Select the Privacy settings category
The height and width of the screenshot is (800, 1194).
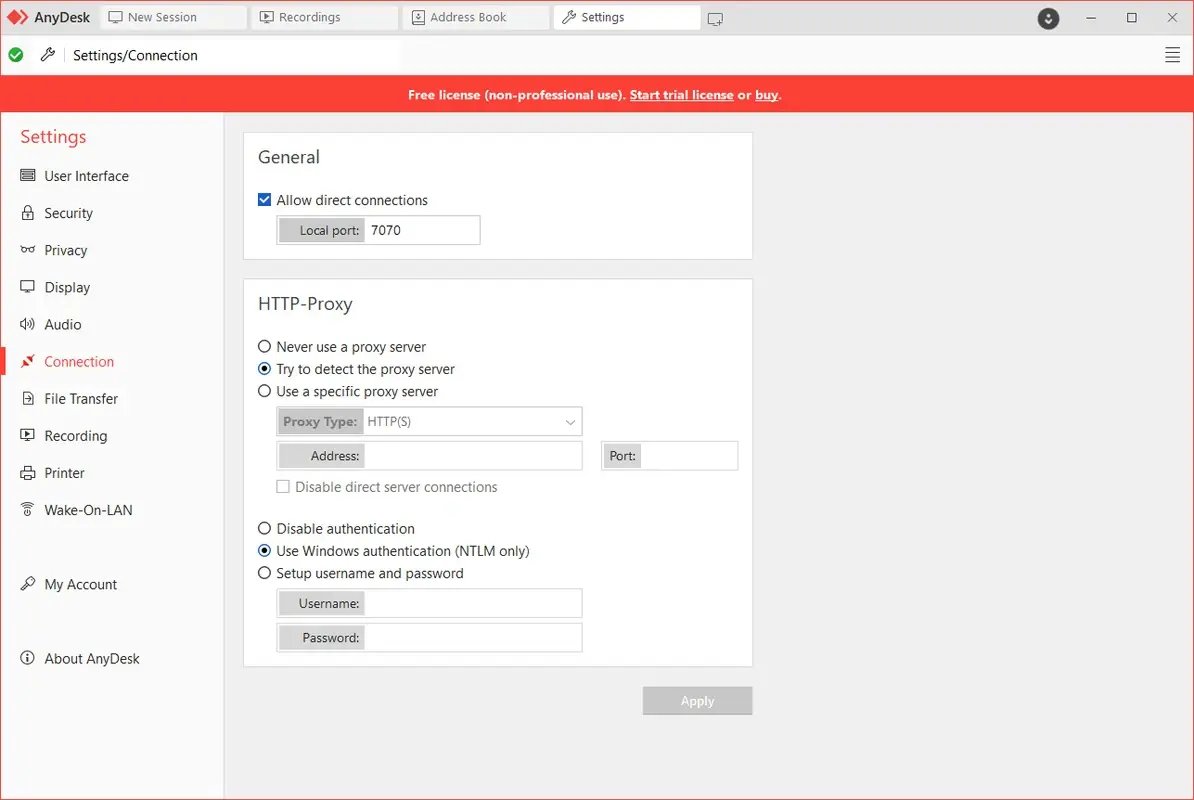tap(65, 250)
